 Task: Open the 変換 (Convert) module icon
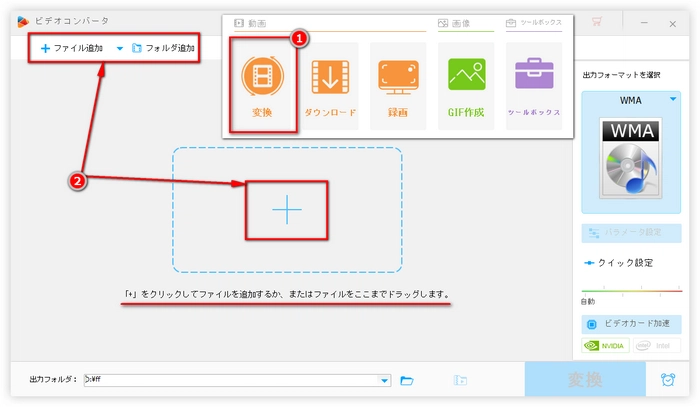pos(264,83)
